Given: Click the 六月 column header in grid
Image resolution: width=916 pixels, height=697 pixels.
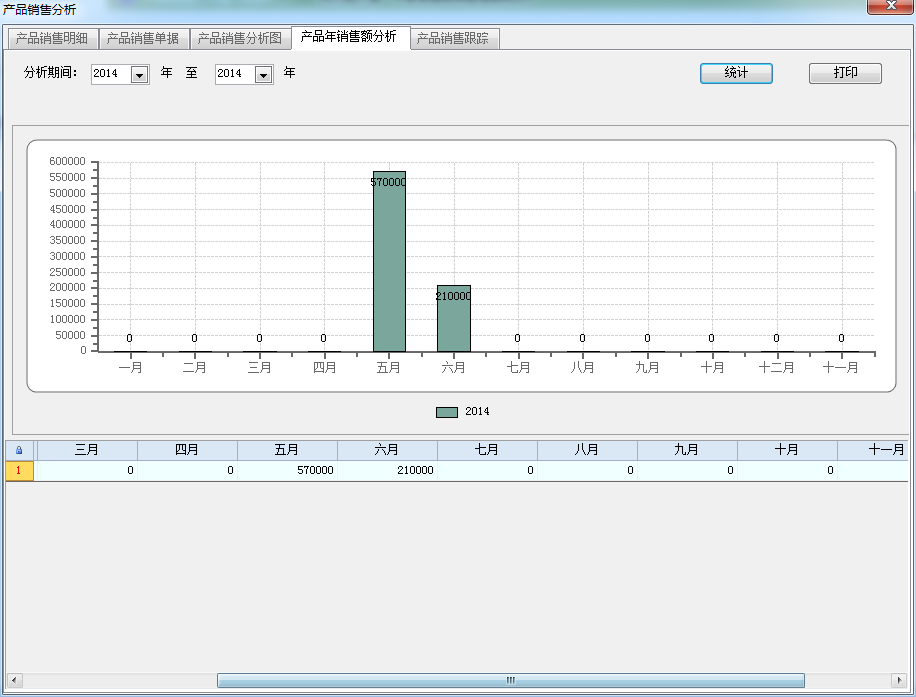Looking at the screenshot, I should click(386, 450).
